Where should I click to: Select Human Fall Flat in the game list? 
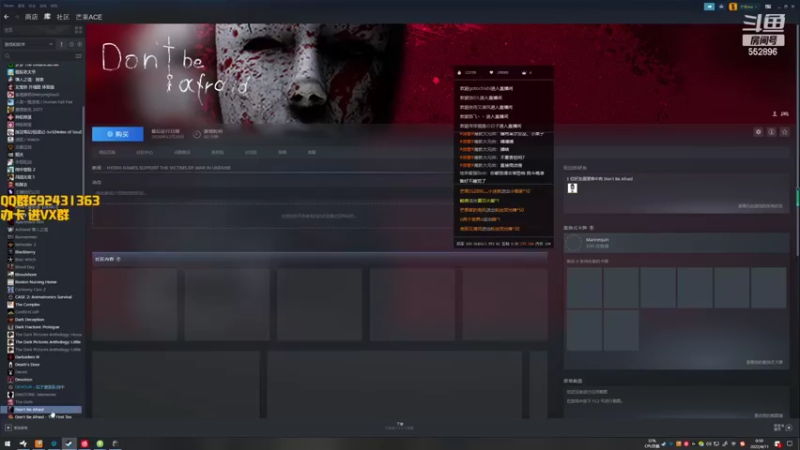(43, 102)
